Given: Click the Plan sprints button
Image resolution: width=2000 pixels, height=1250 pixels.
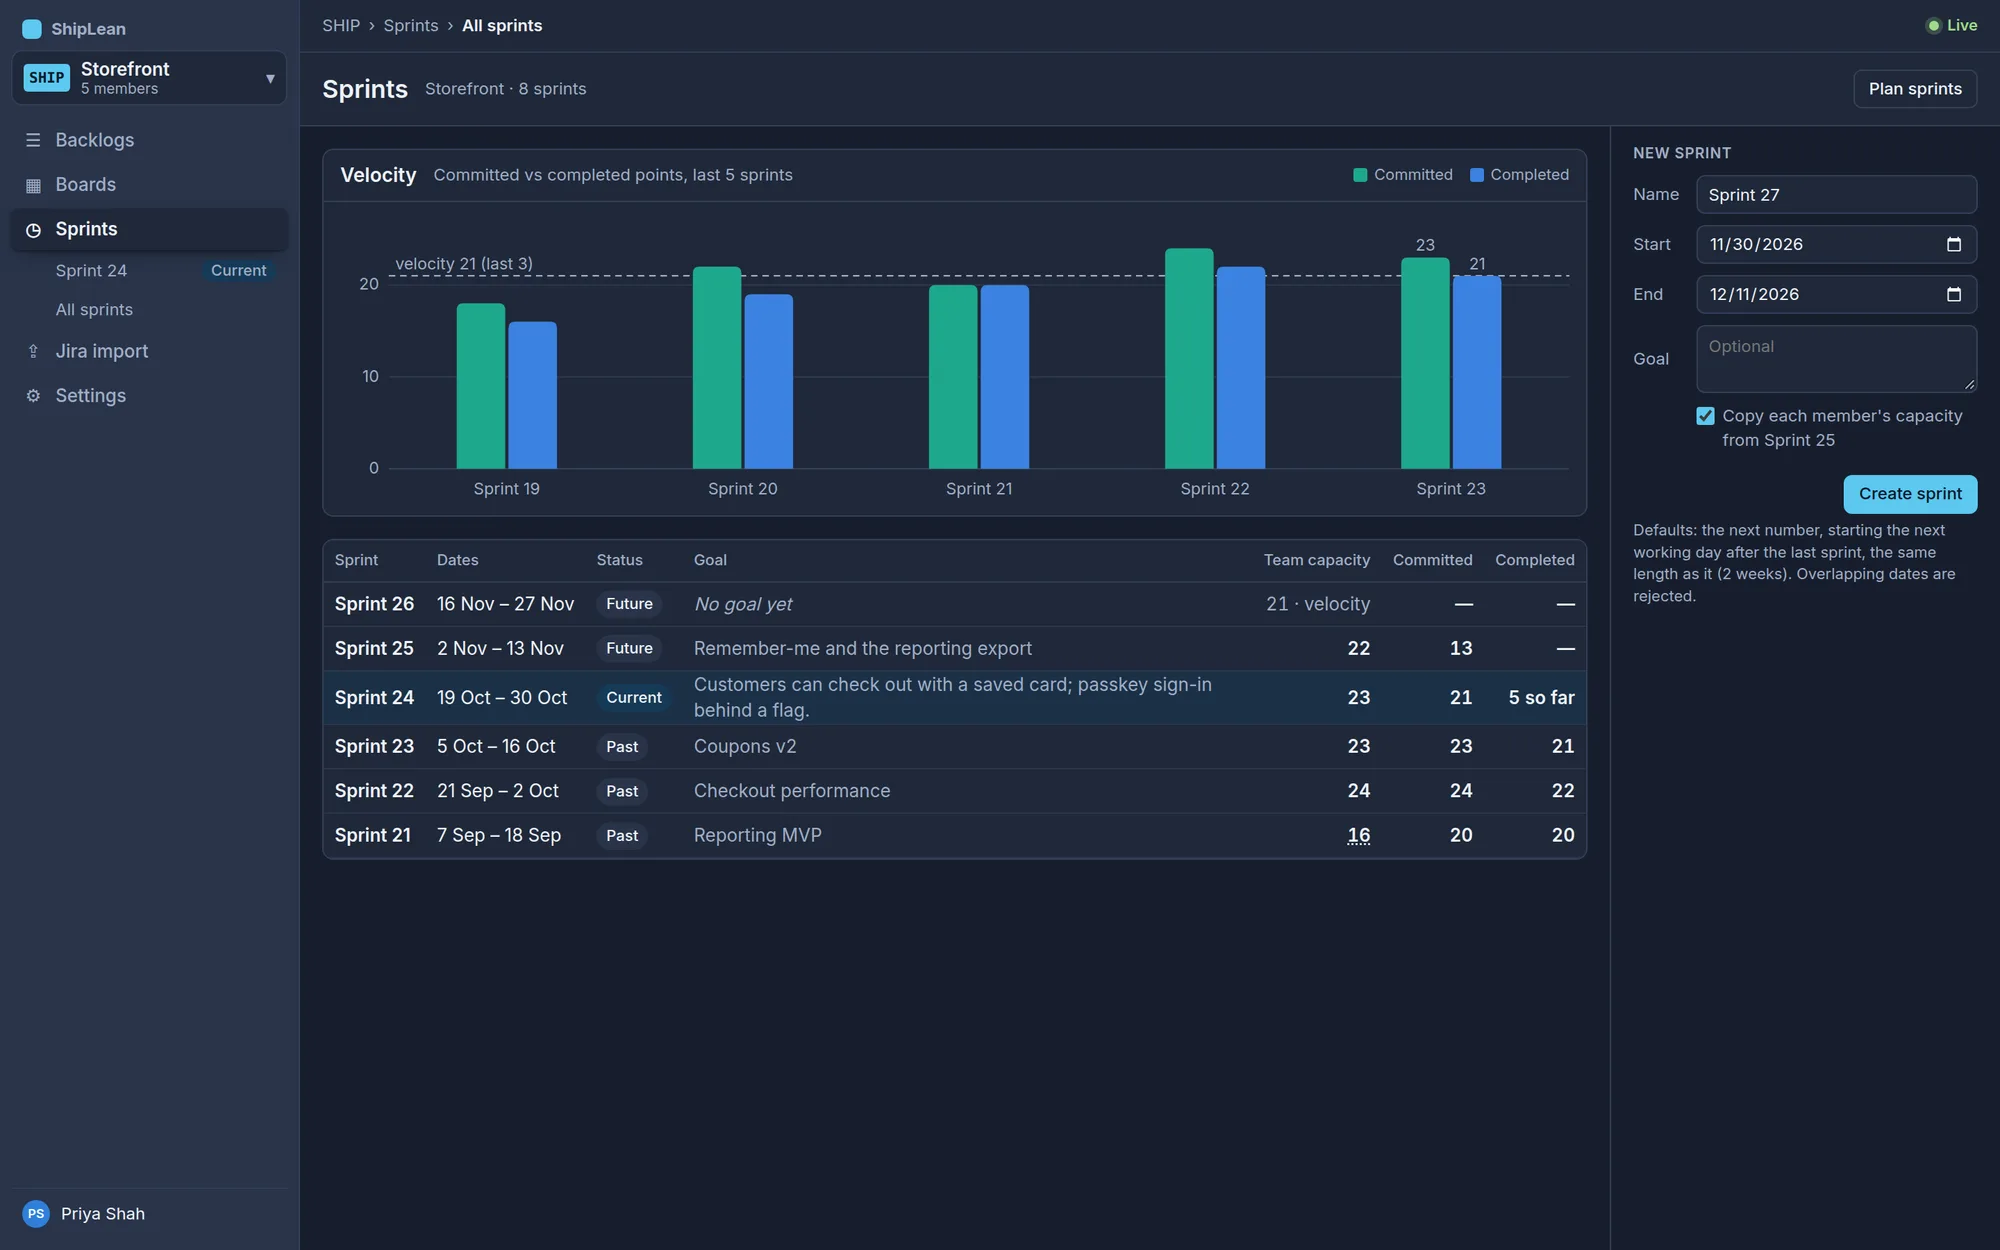Looking at the screenshot, I should [1915, 89].
